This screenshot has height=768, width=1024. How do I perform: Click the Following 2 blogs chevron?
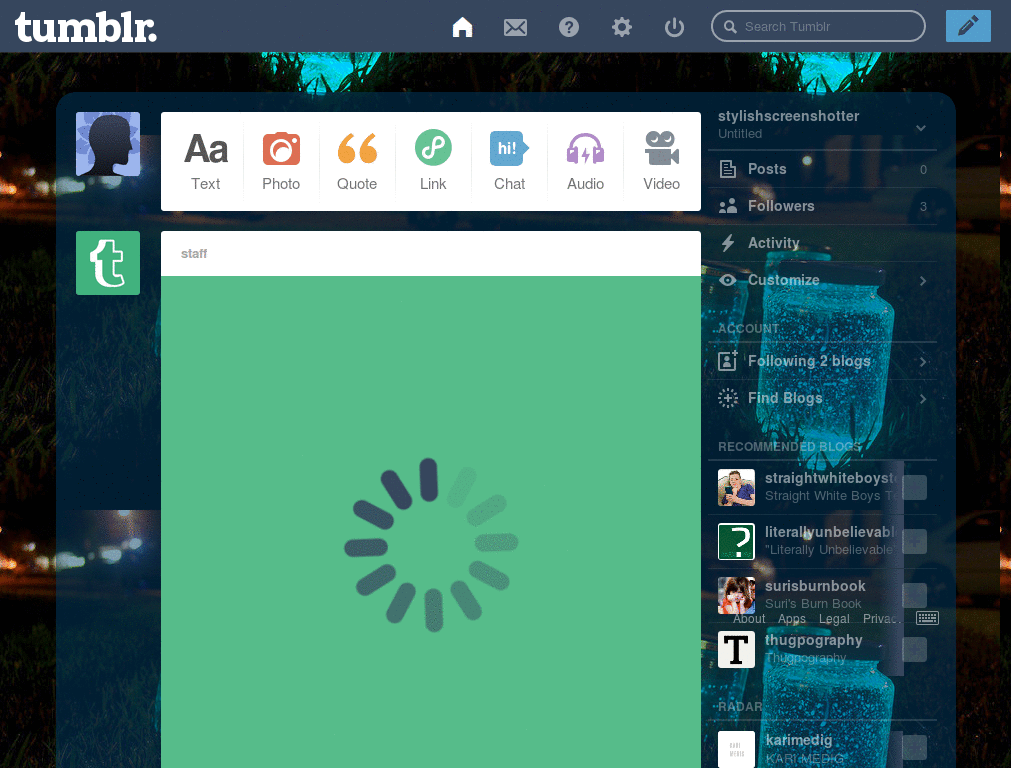pos(923,361)
